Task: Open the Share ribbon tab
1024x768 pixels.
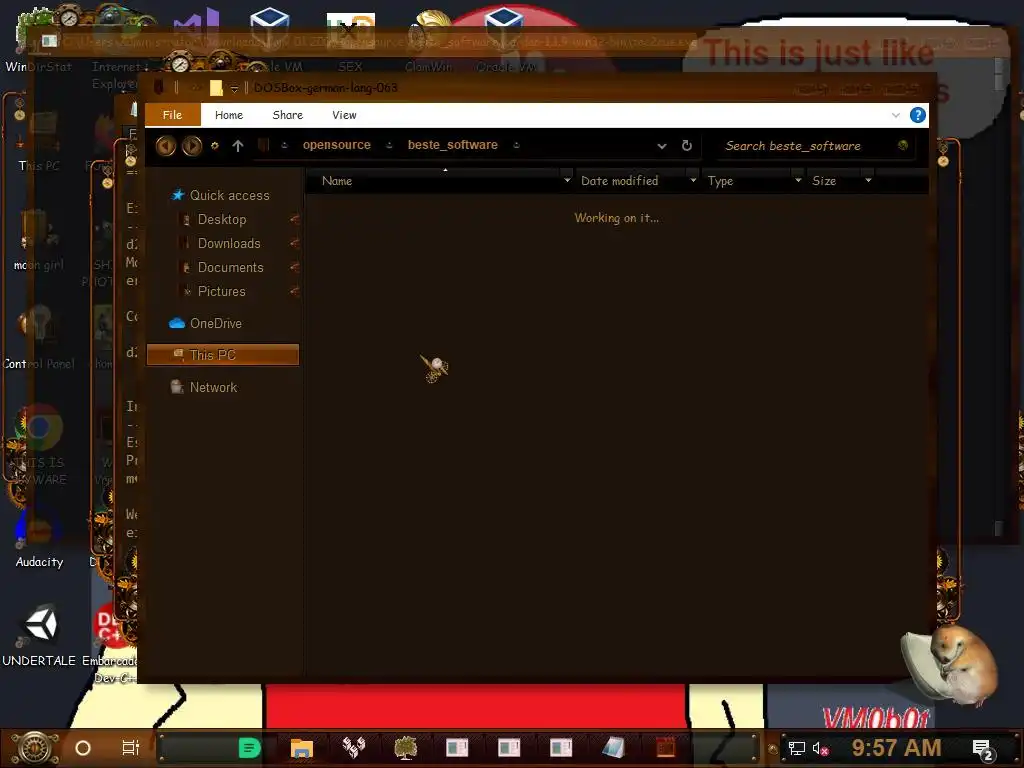Action: click(287, 115)
